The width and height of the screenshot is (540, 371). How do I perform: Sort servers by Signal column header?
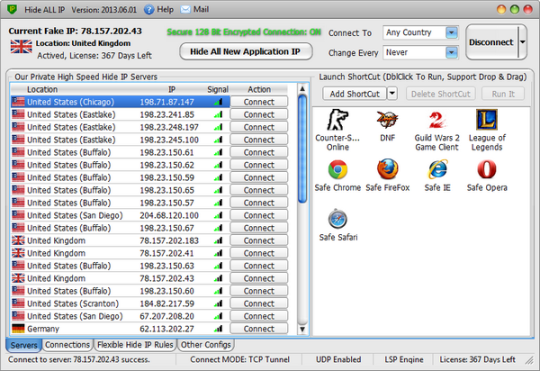pyautogui.click(x=218, y=89)
